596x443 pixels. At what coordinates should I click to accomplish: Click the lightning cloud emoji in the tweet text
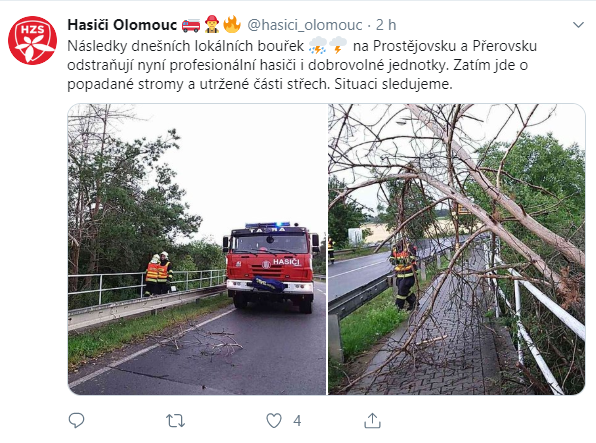[x=338, y=46]
